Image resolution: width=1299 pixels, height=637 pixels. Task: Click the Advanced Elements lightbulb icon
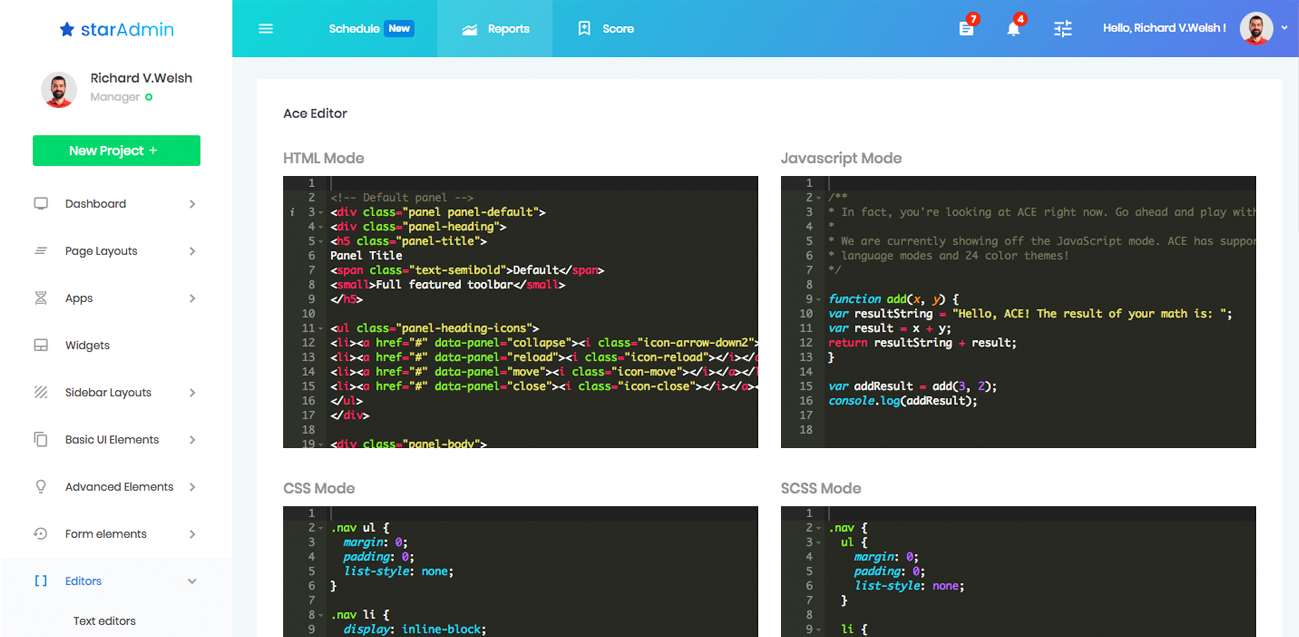pyautogui.click(x=41, y=487)
